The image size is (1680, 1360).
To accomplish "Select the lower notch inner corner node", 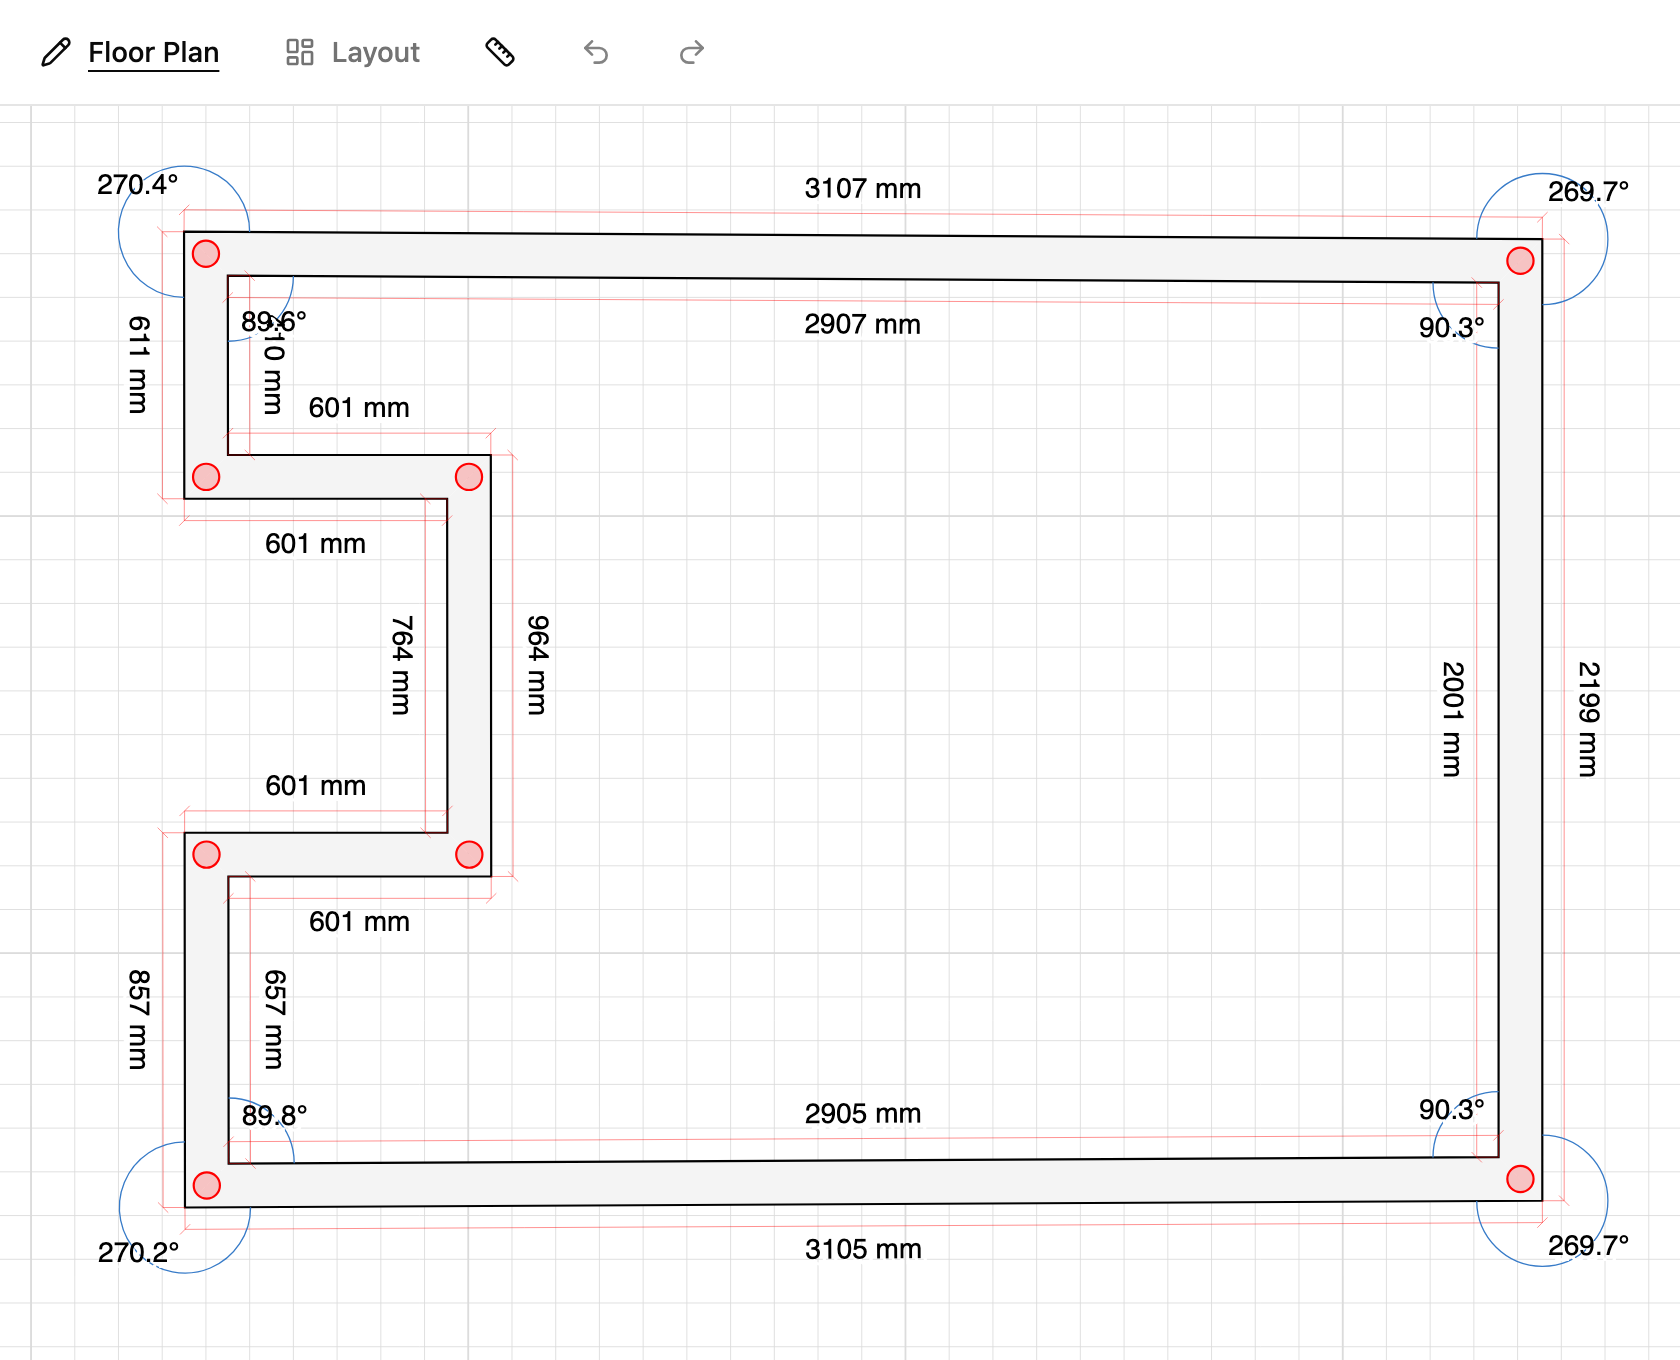I will [x=469, y=855].
